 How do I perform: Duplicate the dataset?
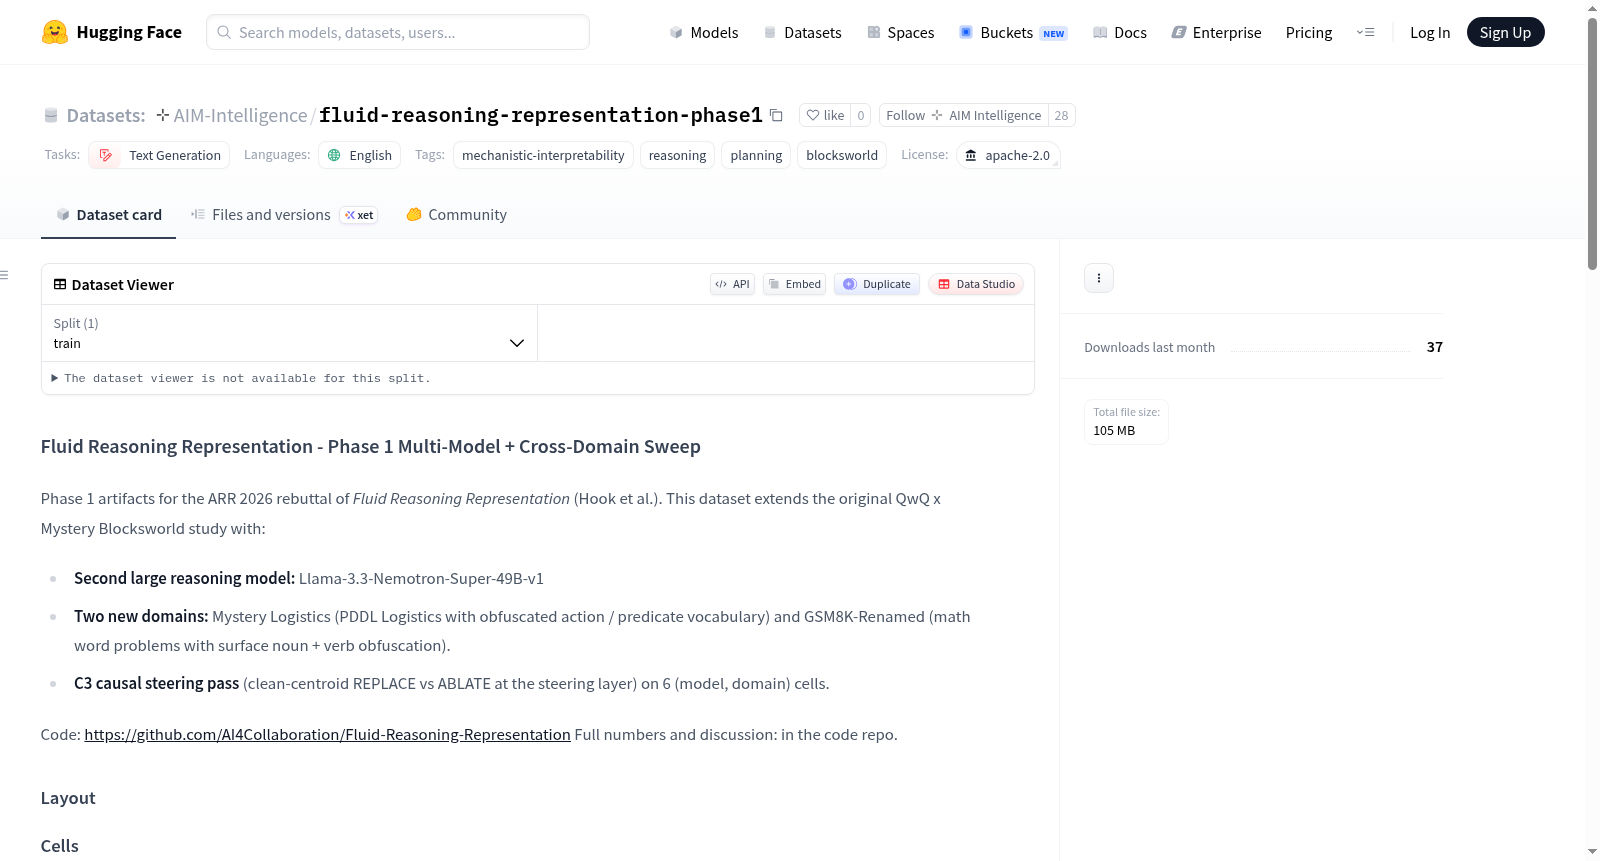click(877, 284)
